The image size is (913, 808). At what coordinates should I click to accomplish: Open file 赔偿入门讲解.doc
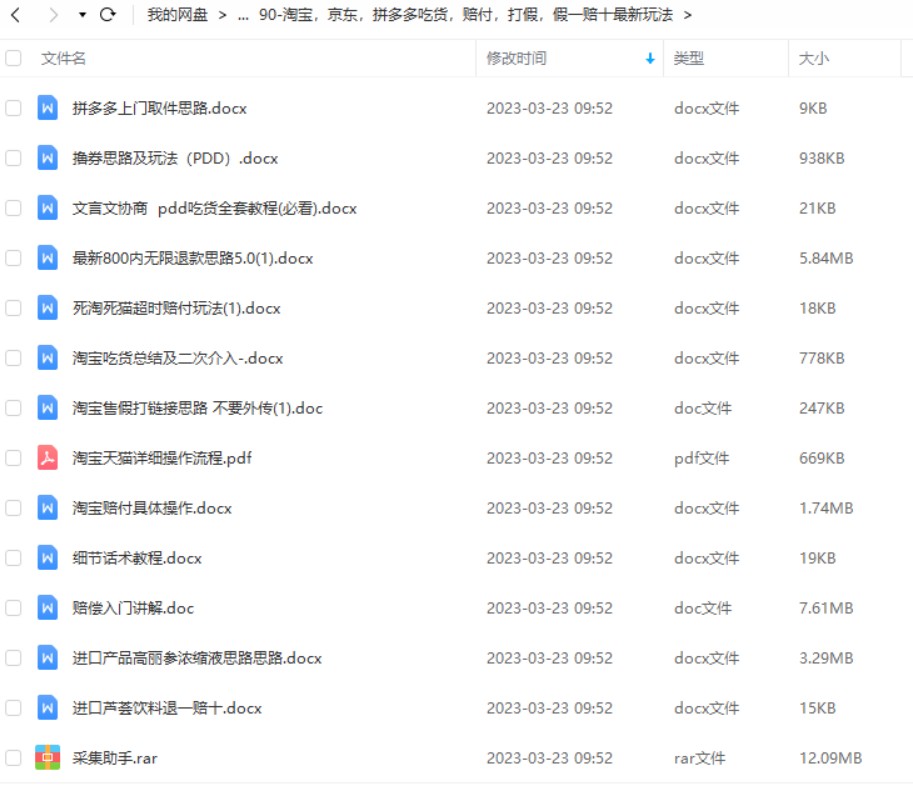(x=133, y=608)
